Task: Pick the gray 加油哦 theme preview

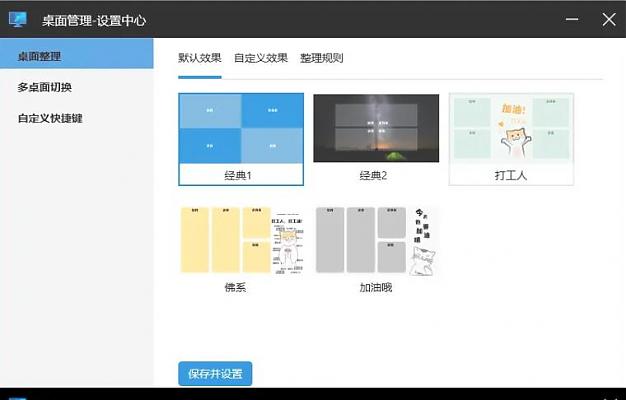Action: click(376, 241)
